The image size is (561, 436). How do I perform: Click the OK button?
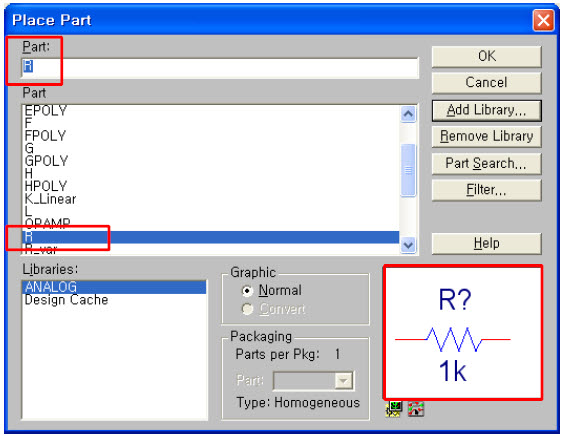(x=487, y=56)
